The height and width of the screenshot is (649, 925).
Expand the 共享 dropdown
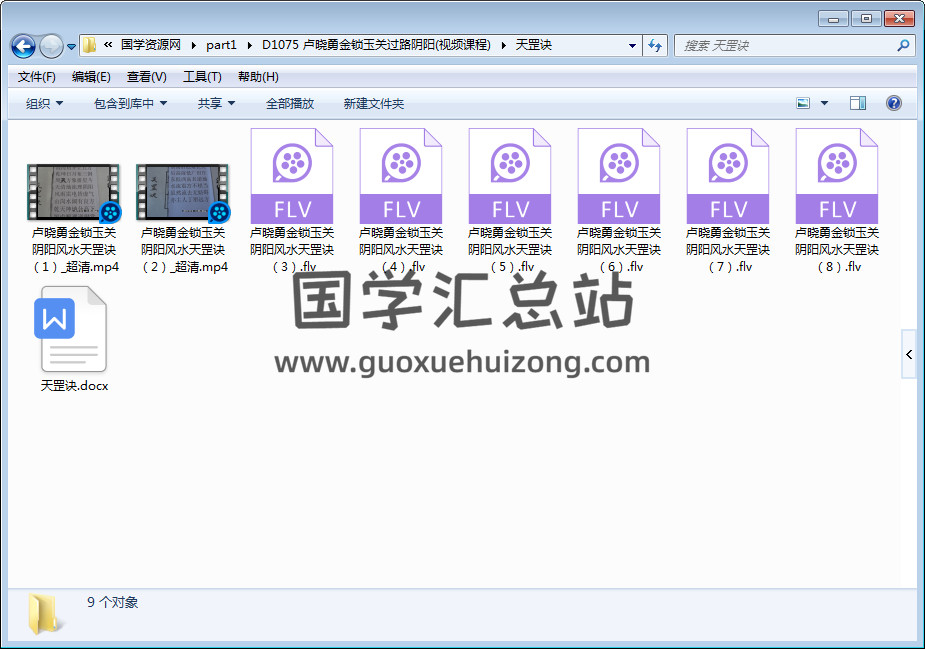click(216, 103)
